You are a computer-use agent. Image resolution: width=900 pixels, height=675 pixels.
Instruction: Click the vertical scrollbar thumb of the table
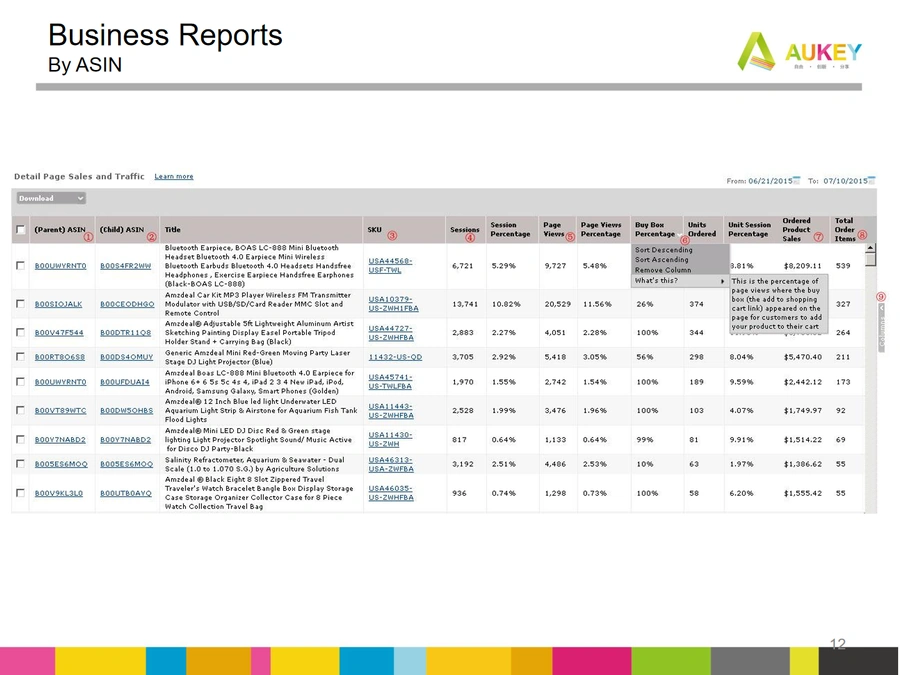(870, 260)
